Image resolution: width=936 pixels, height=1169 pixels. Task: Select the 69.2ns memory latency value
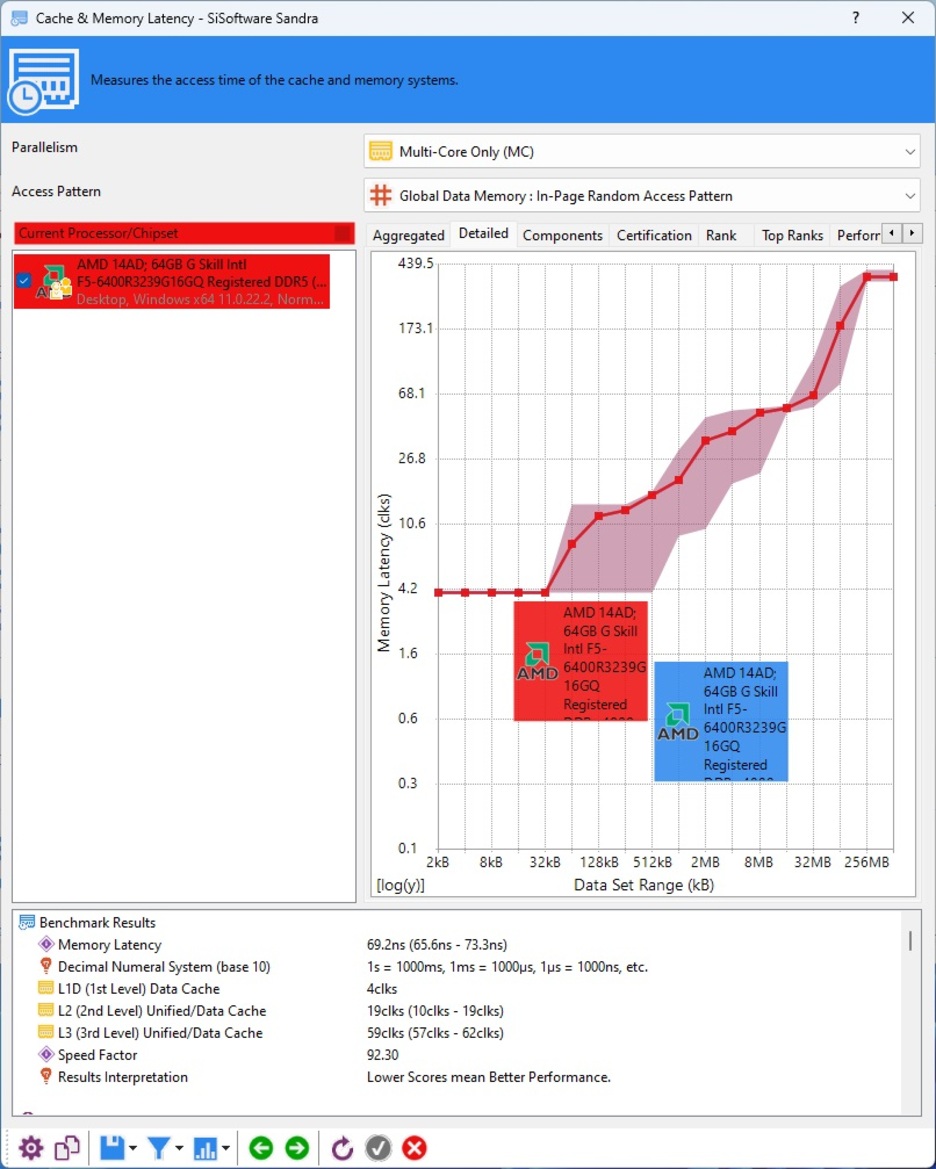click(x=436, y=945)
